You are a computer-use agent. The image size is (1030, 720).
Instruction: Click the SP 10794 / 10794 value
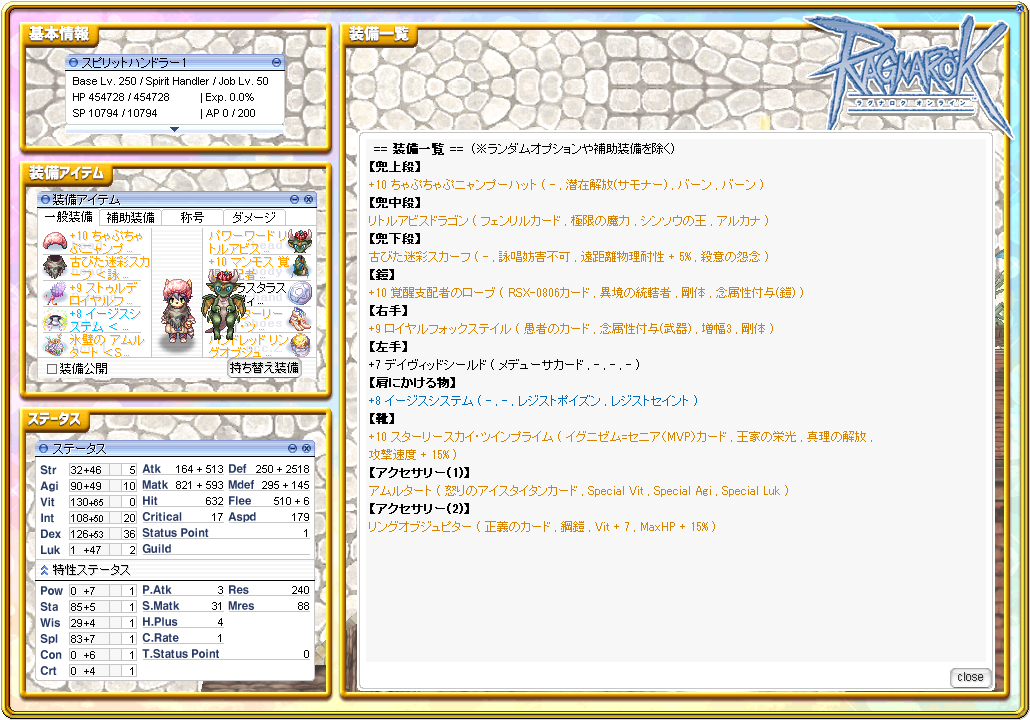pyautogui.click(x=115, y=113)
